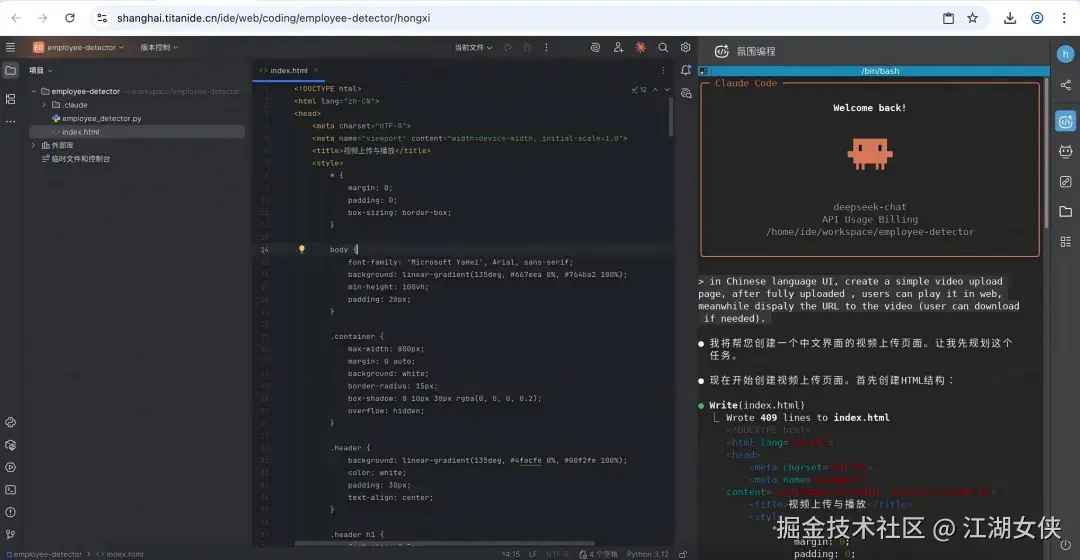
Task: Open the Services tool window icon
Action: pos(10,467)
